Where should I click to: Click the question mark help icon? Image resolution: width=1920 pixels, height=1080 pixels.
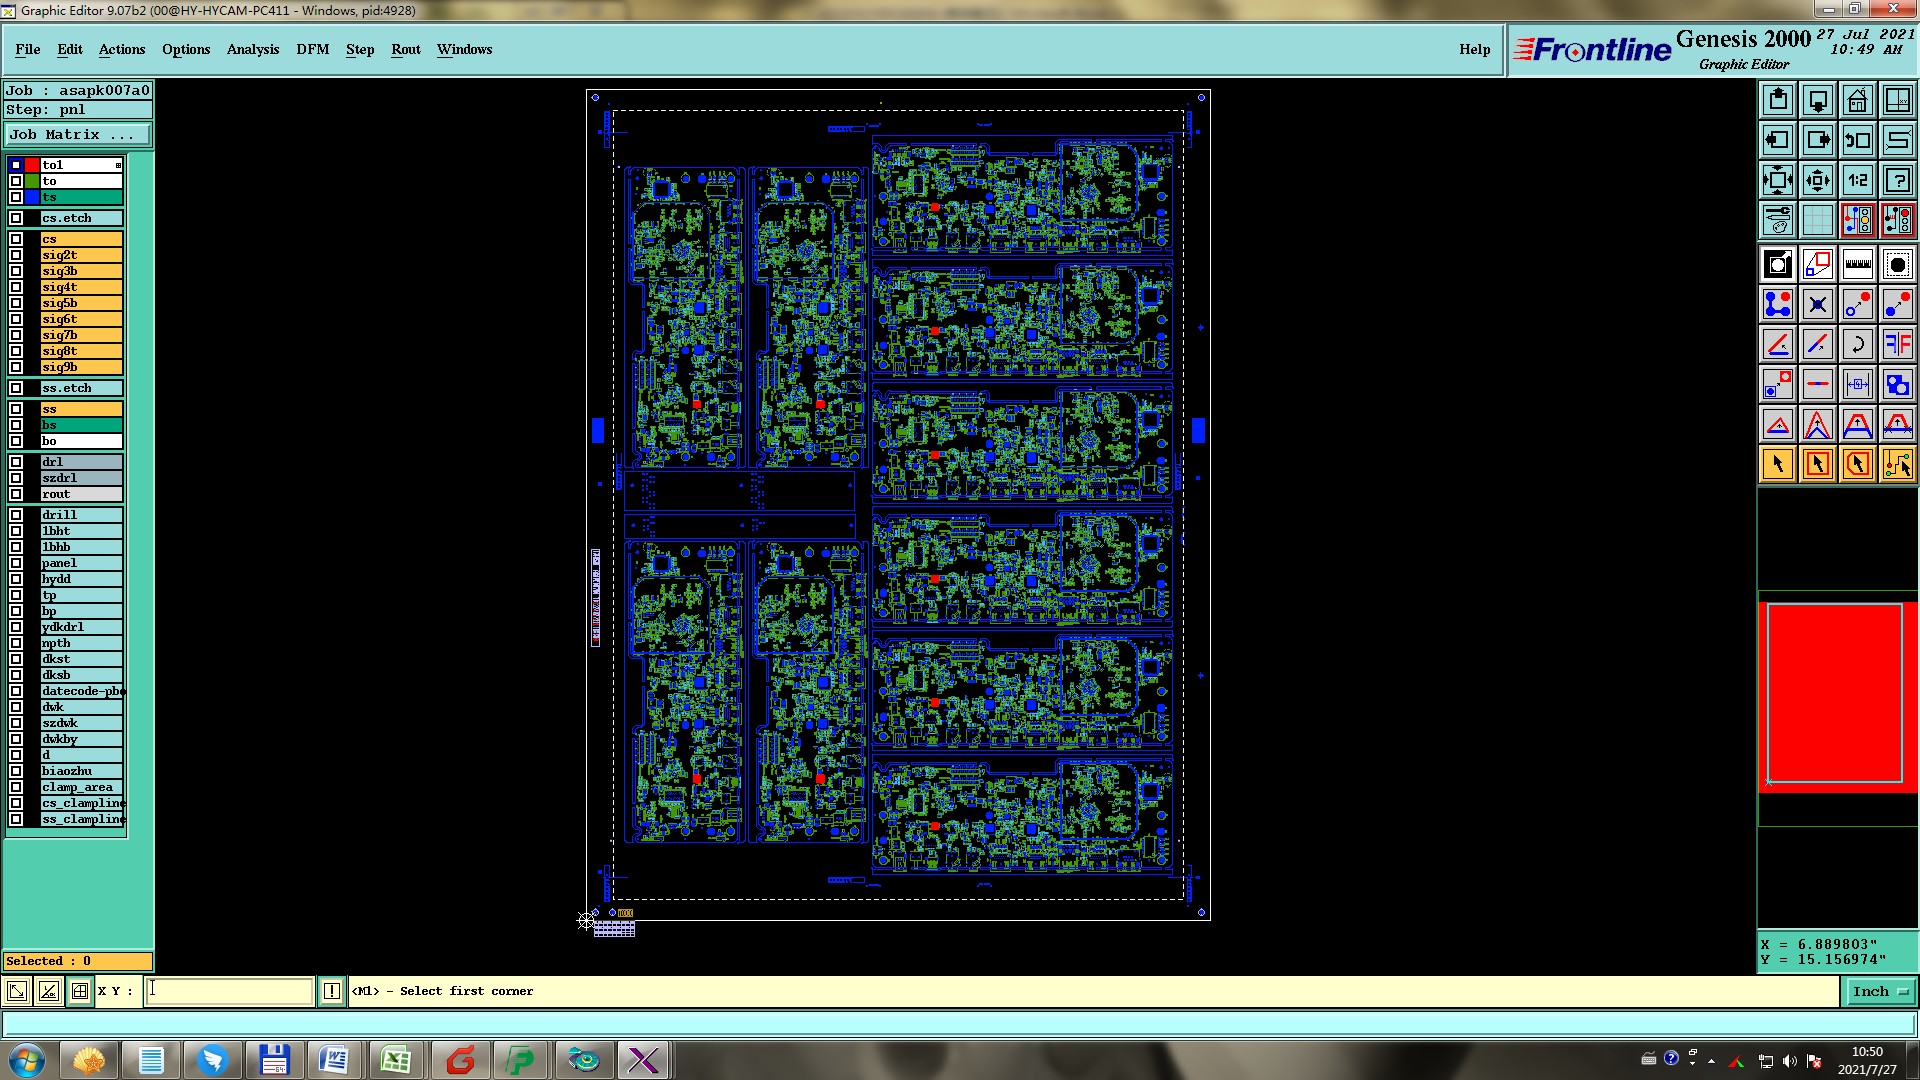(x=1897, y=180)
